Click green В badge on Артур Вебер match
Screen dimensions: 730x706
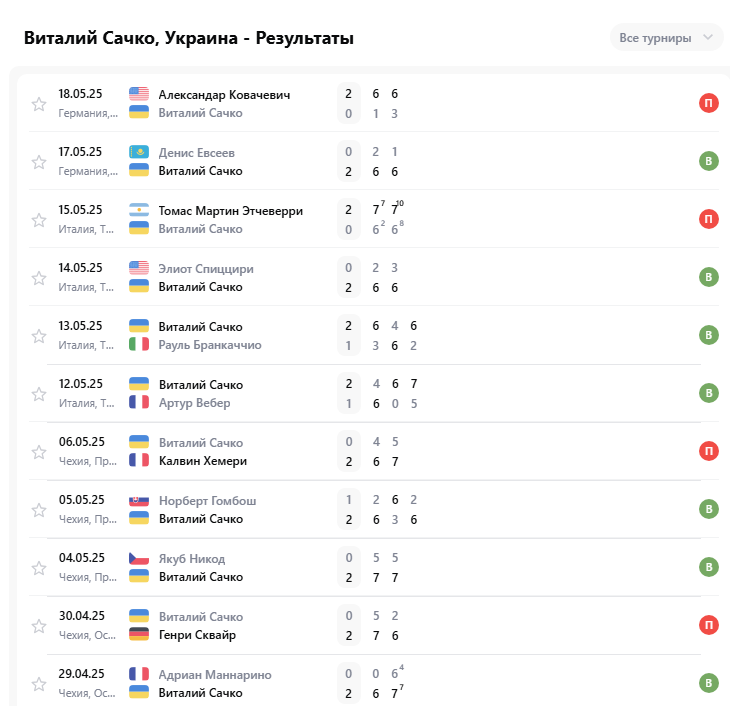[709, 393]
